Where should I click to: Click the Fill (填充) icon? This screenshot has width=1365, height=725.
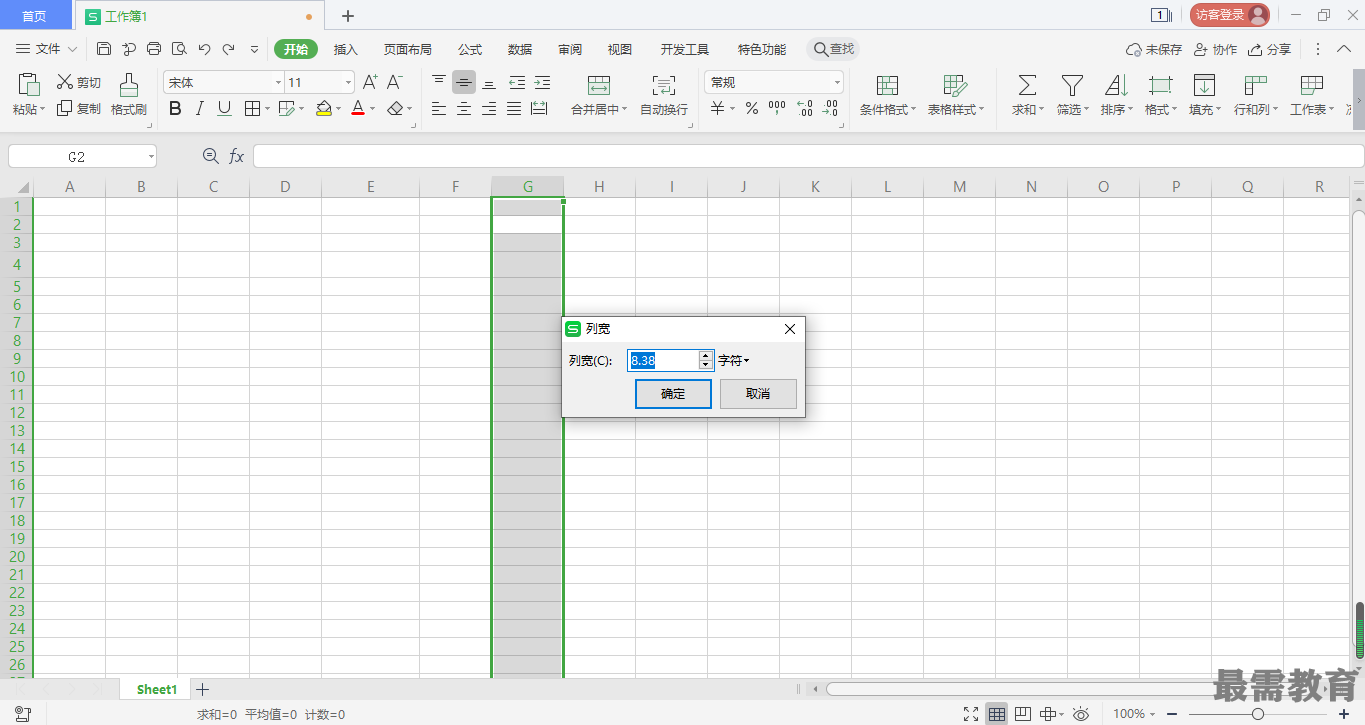(1204, 84)
